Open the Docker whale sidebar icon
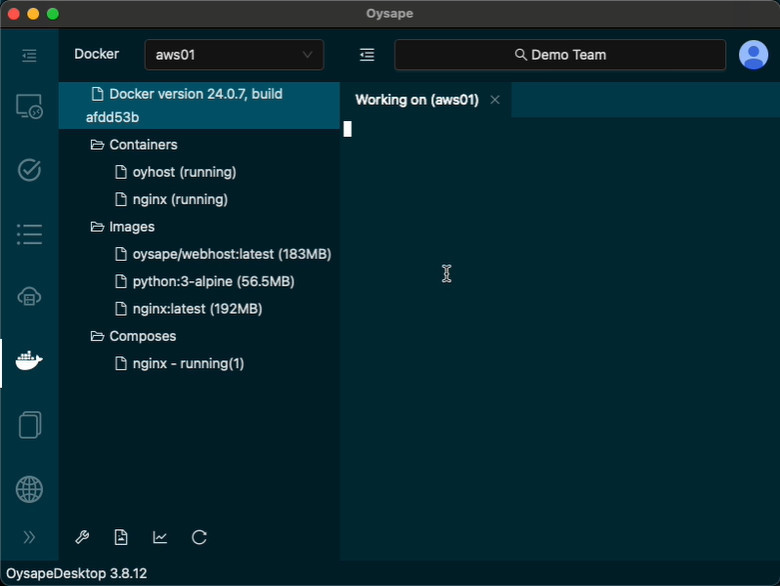This screenshot has width=780, height=586. point(29,361)
